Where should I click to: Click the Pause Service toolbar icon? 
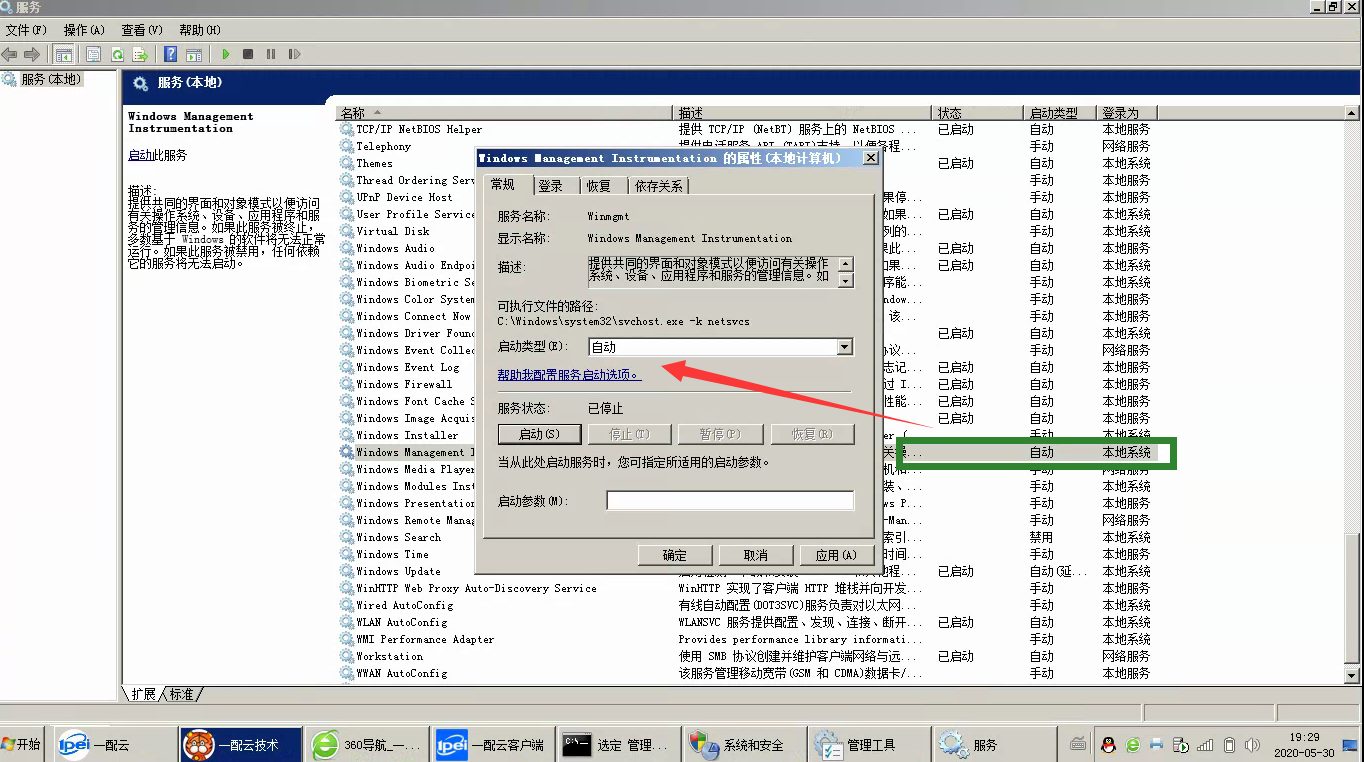[271, 54]
